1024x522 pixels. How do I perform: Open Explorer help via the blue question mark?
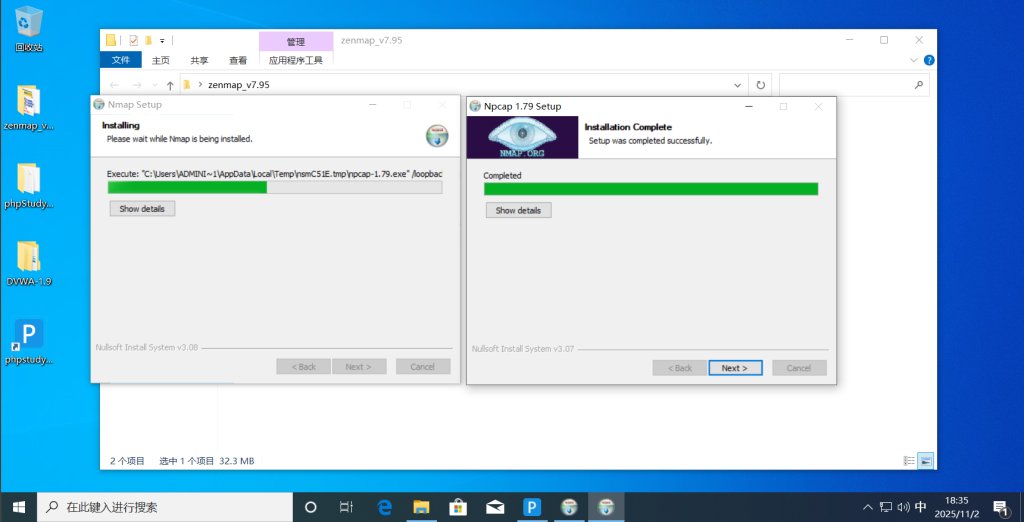tap(927, 60)
